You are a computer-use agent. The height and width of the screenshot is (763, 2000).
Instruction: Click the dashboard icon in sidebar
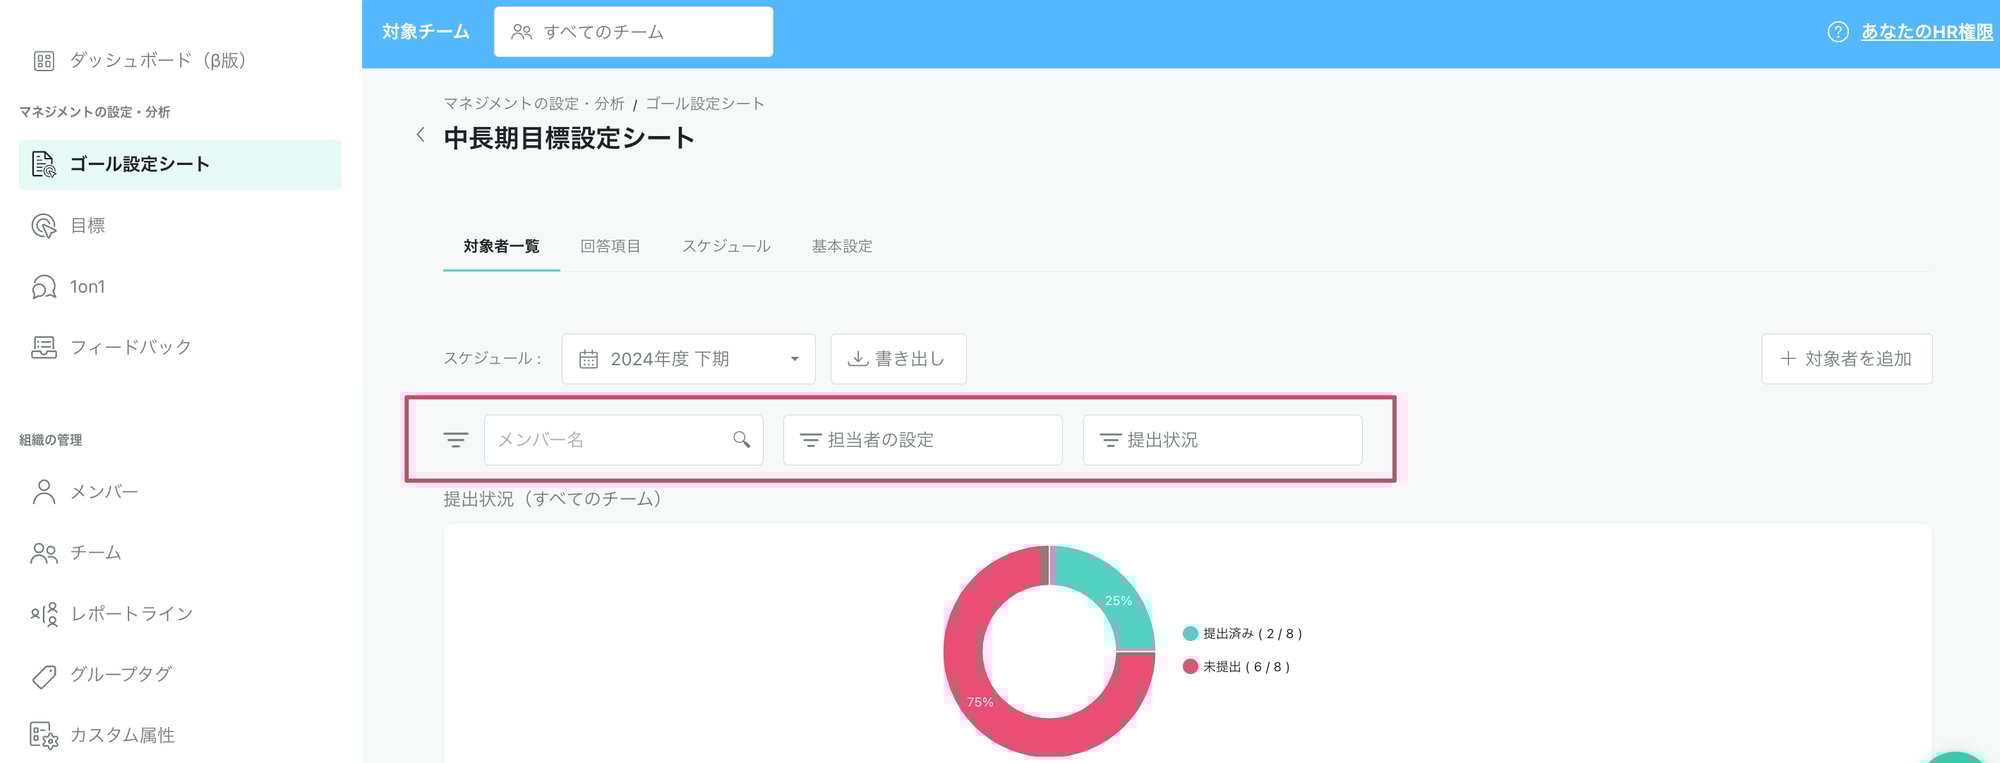point(43,61)
